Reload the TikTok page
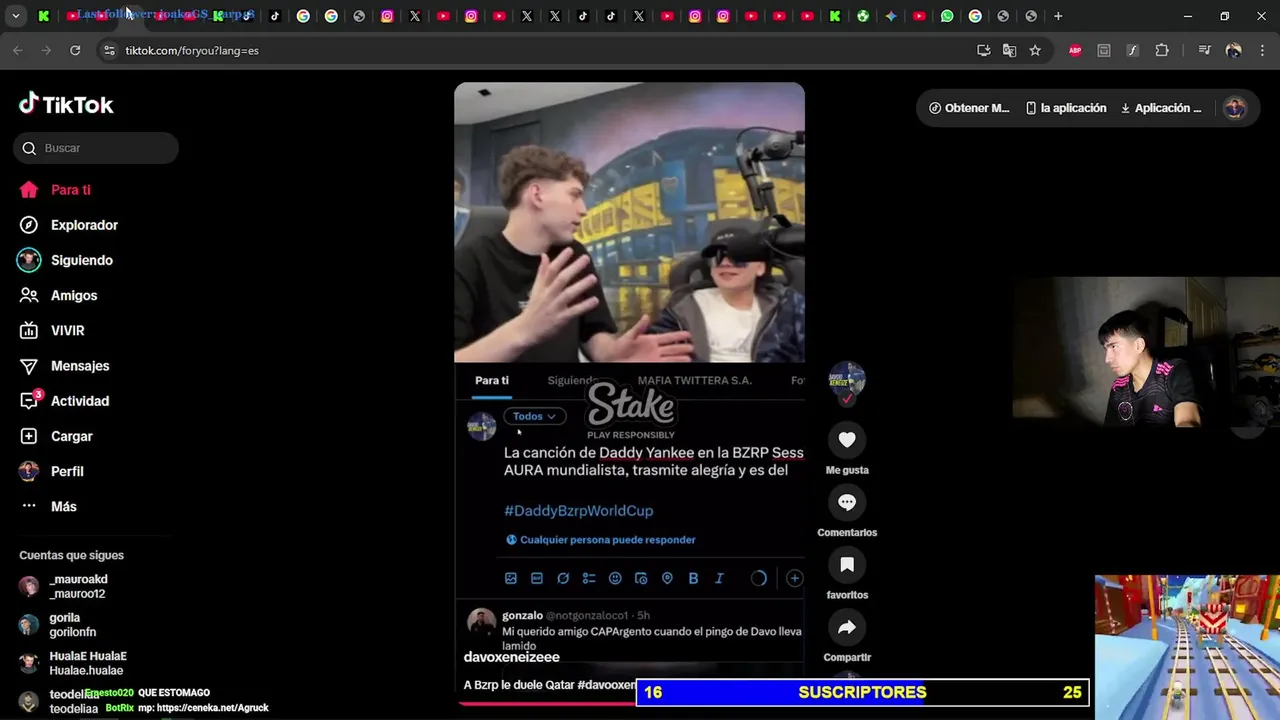Image resolution: width=1280 pixels, height=720 pixels. [75, 50]
